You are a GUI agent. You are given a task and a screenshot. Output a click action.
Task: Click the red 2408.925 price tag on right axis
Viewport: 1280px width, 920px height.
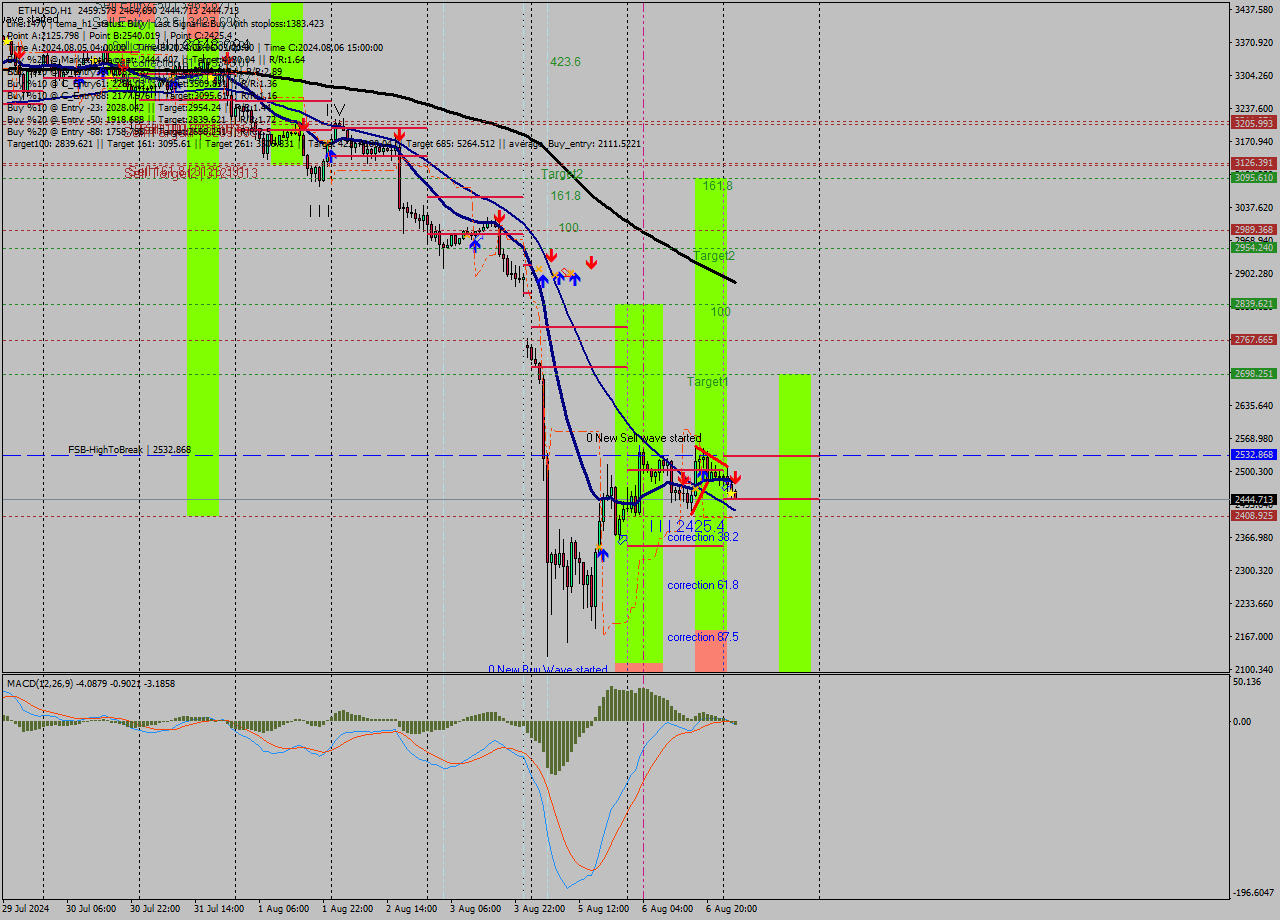pyautogui.click(x=1253, y=516)
